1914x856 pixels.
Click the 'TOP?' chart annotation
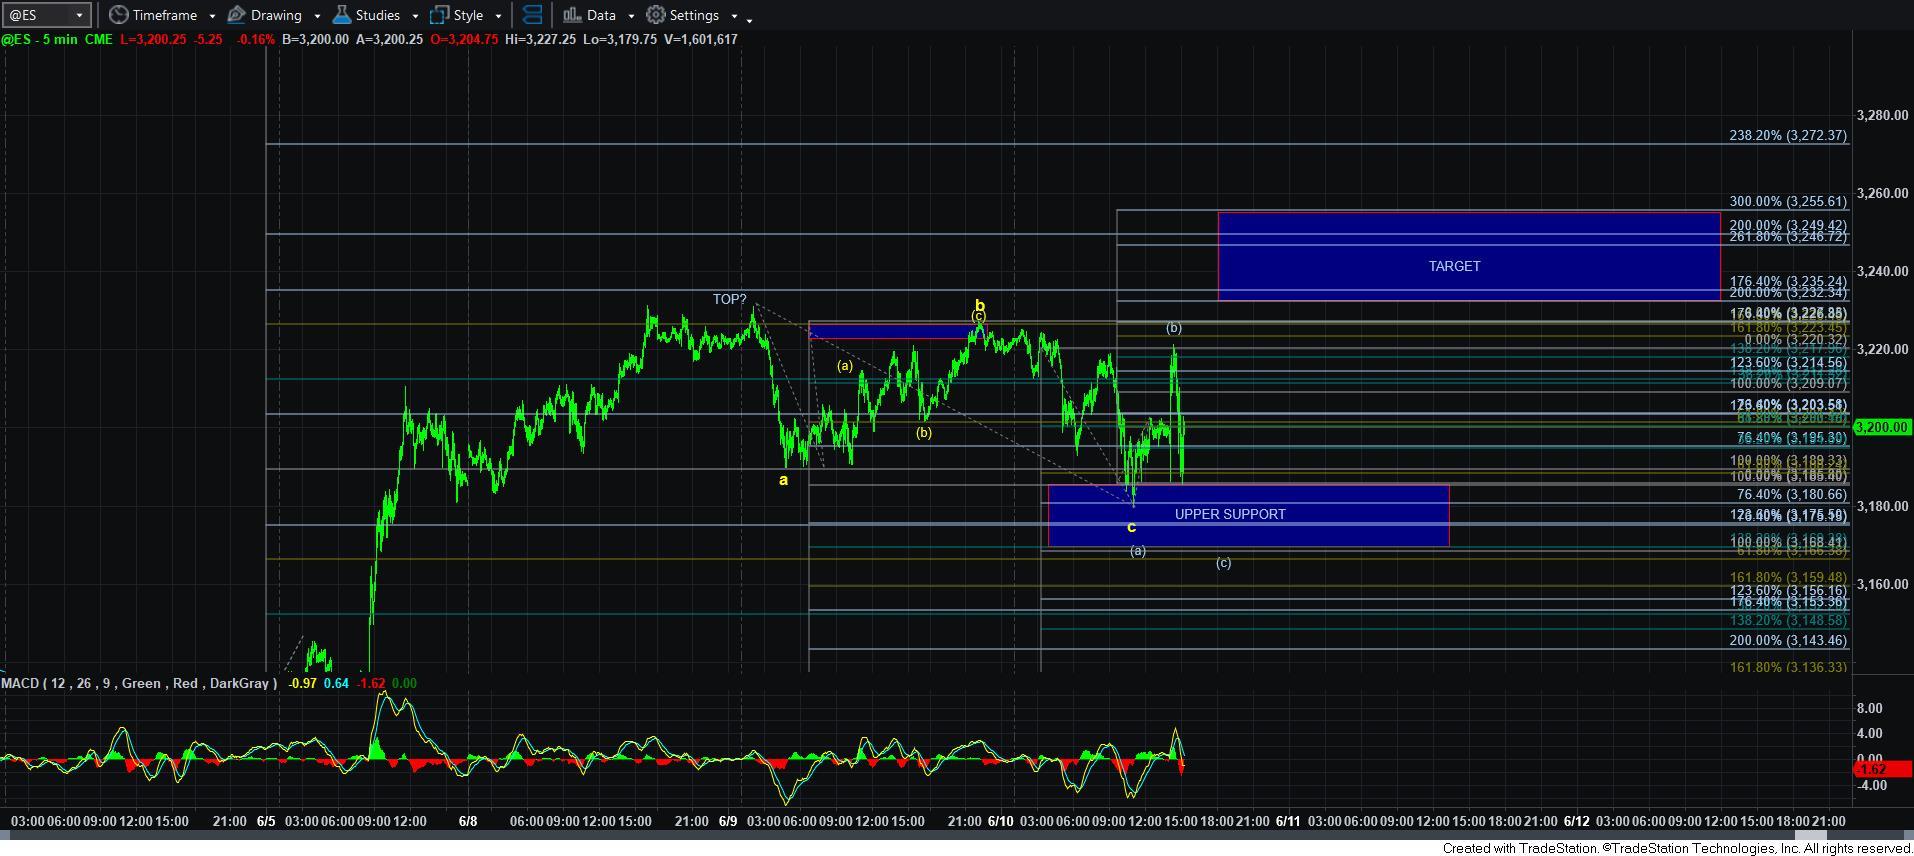[x=729, y=299]
